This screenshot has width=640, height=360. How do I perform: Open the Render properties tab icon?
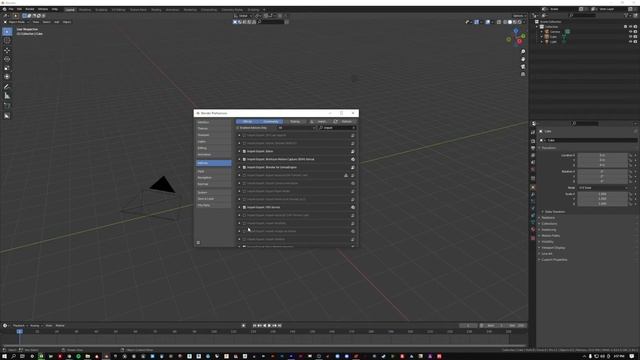[x=533, y=141]
